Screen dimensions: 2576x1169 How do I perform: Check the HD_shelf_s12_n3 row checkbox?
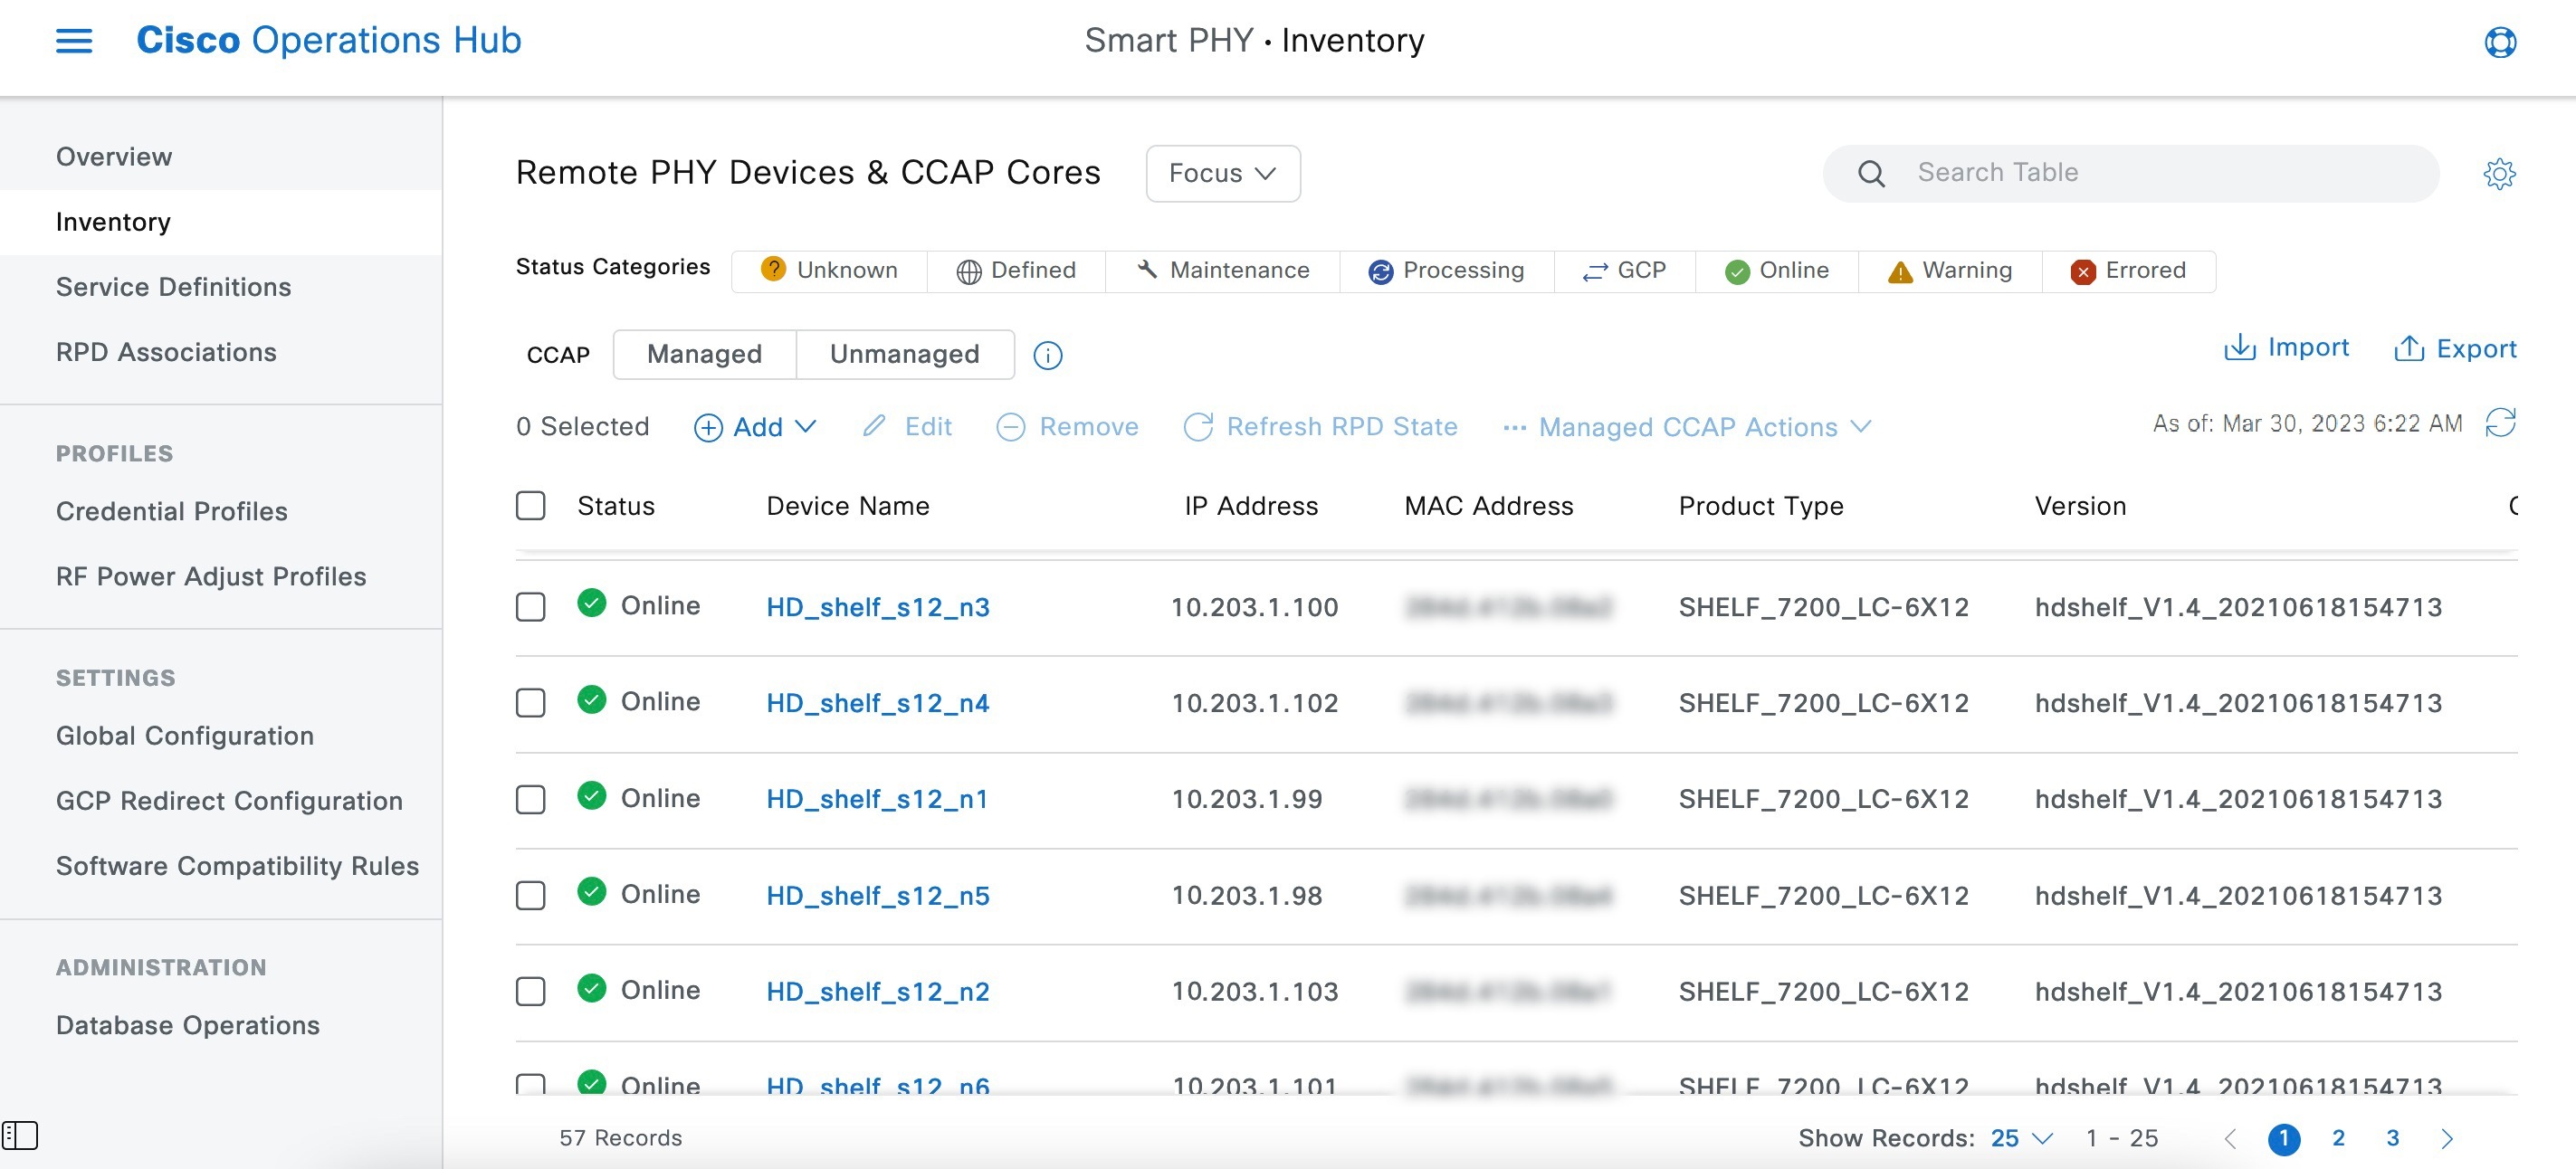(530, 605)
